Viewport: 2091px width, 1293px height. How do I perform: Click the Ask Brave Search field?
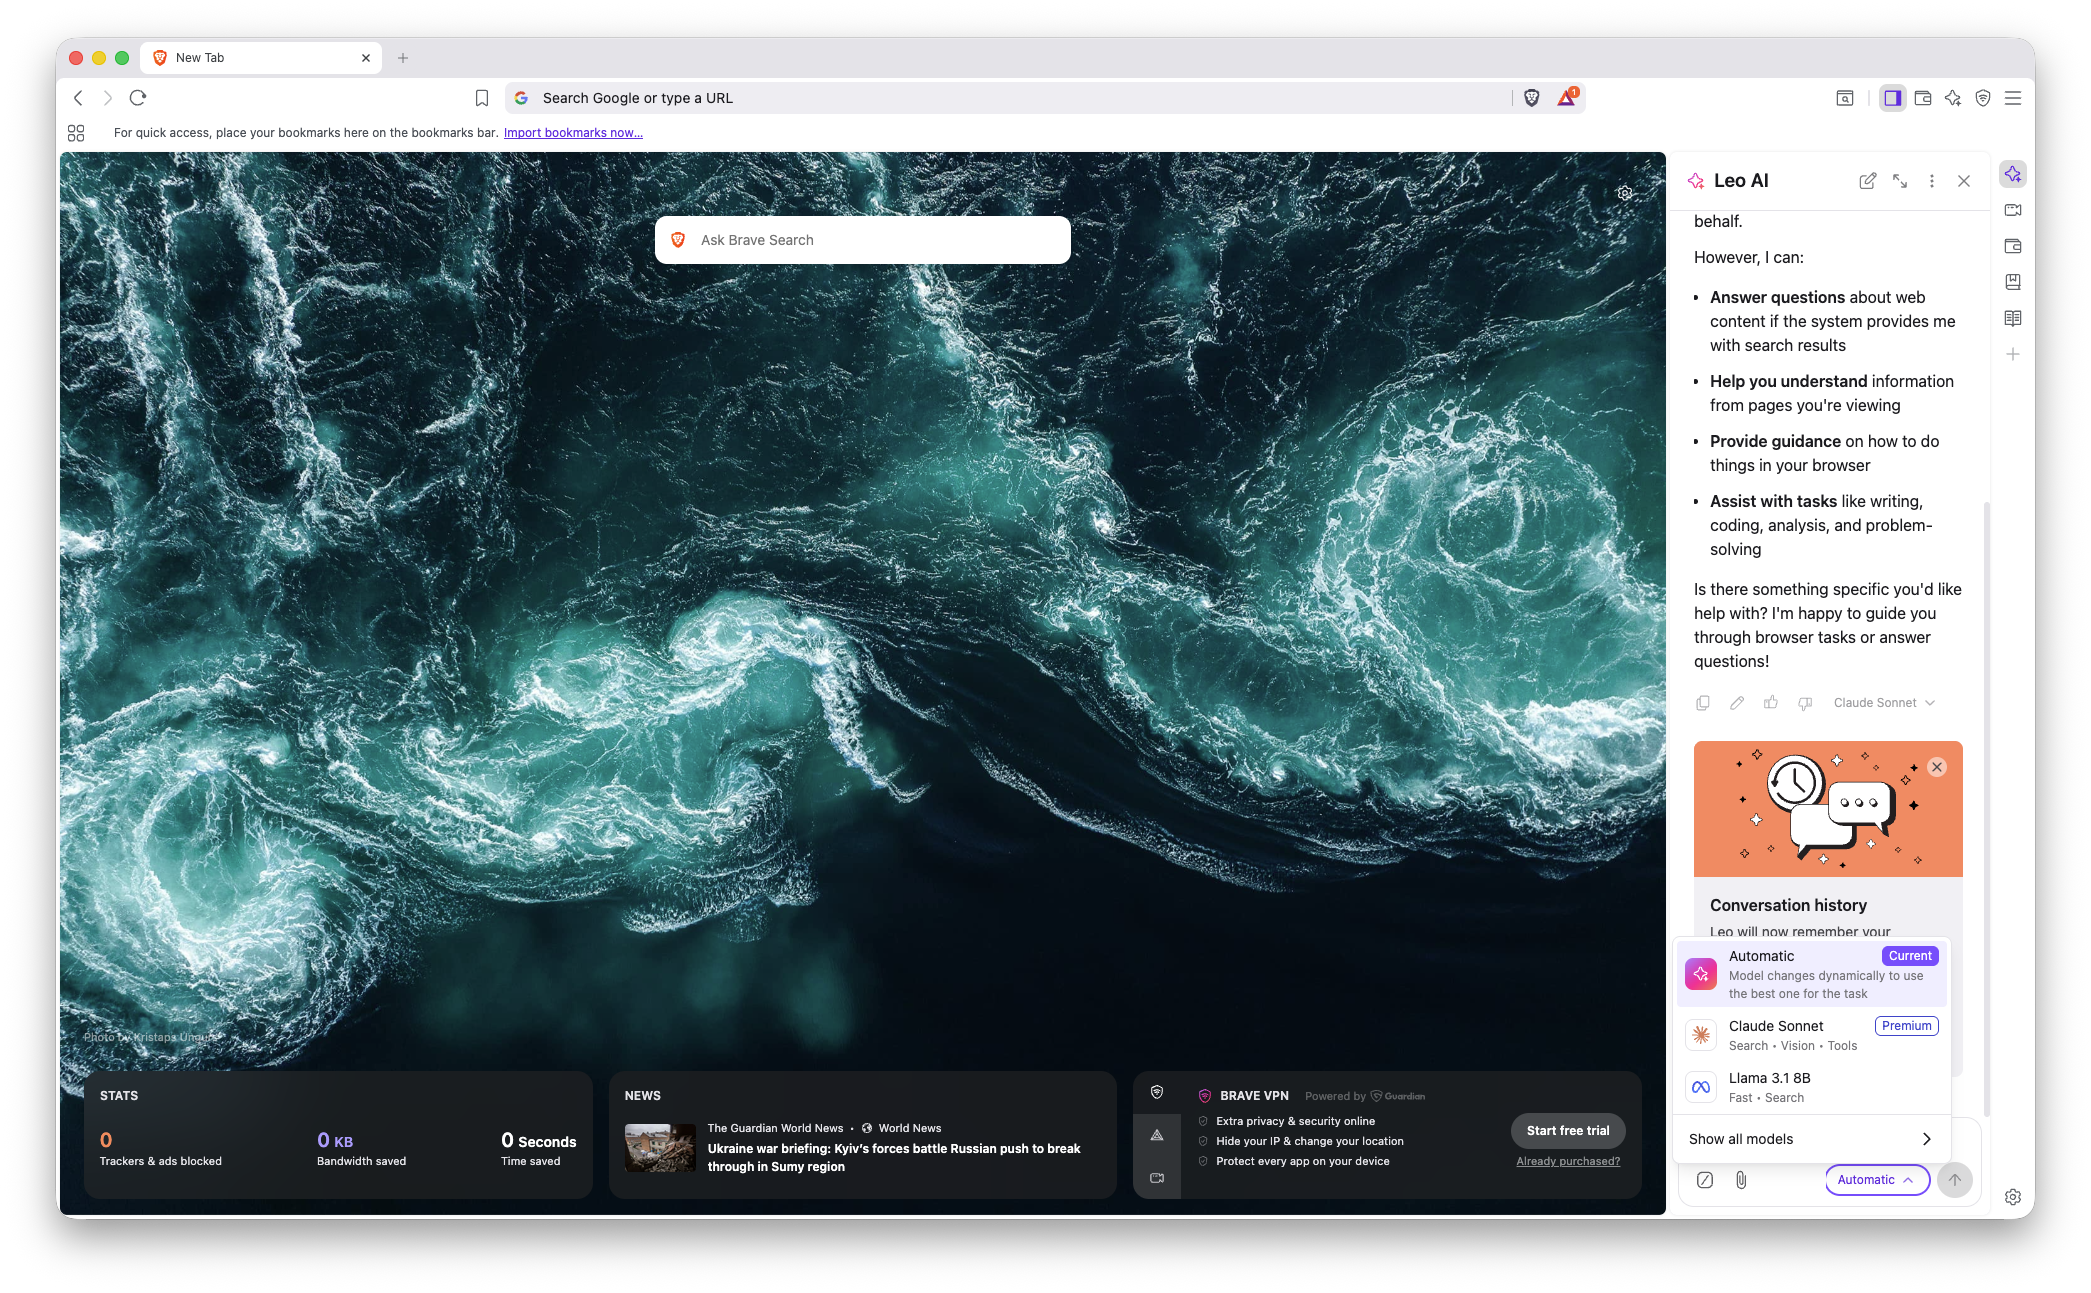point(861,240)
